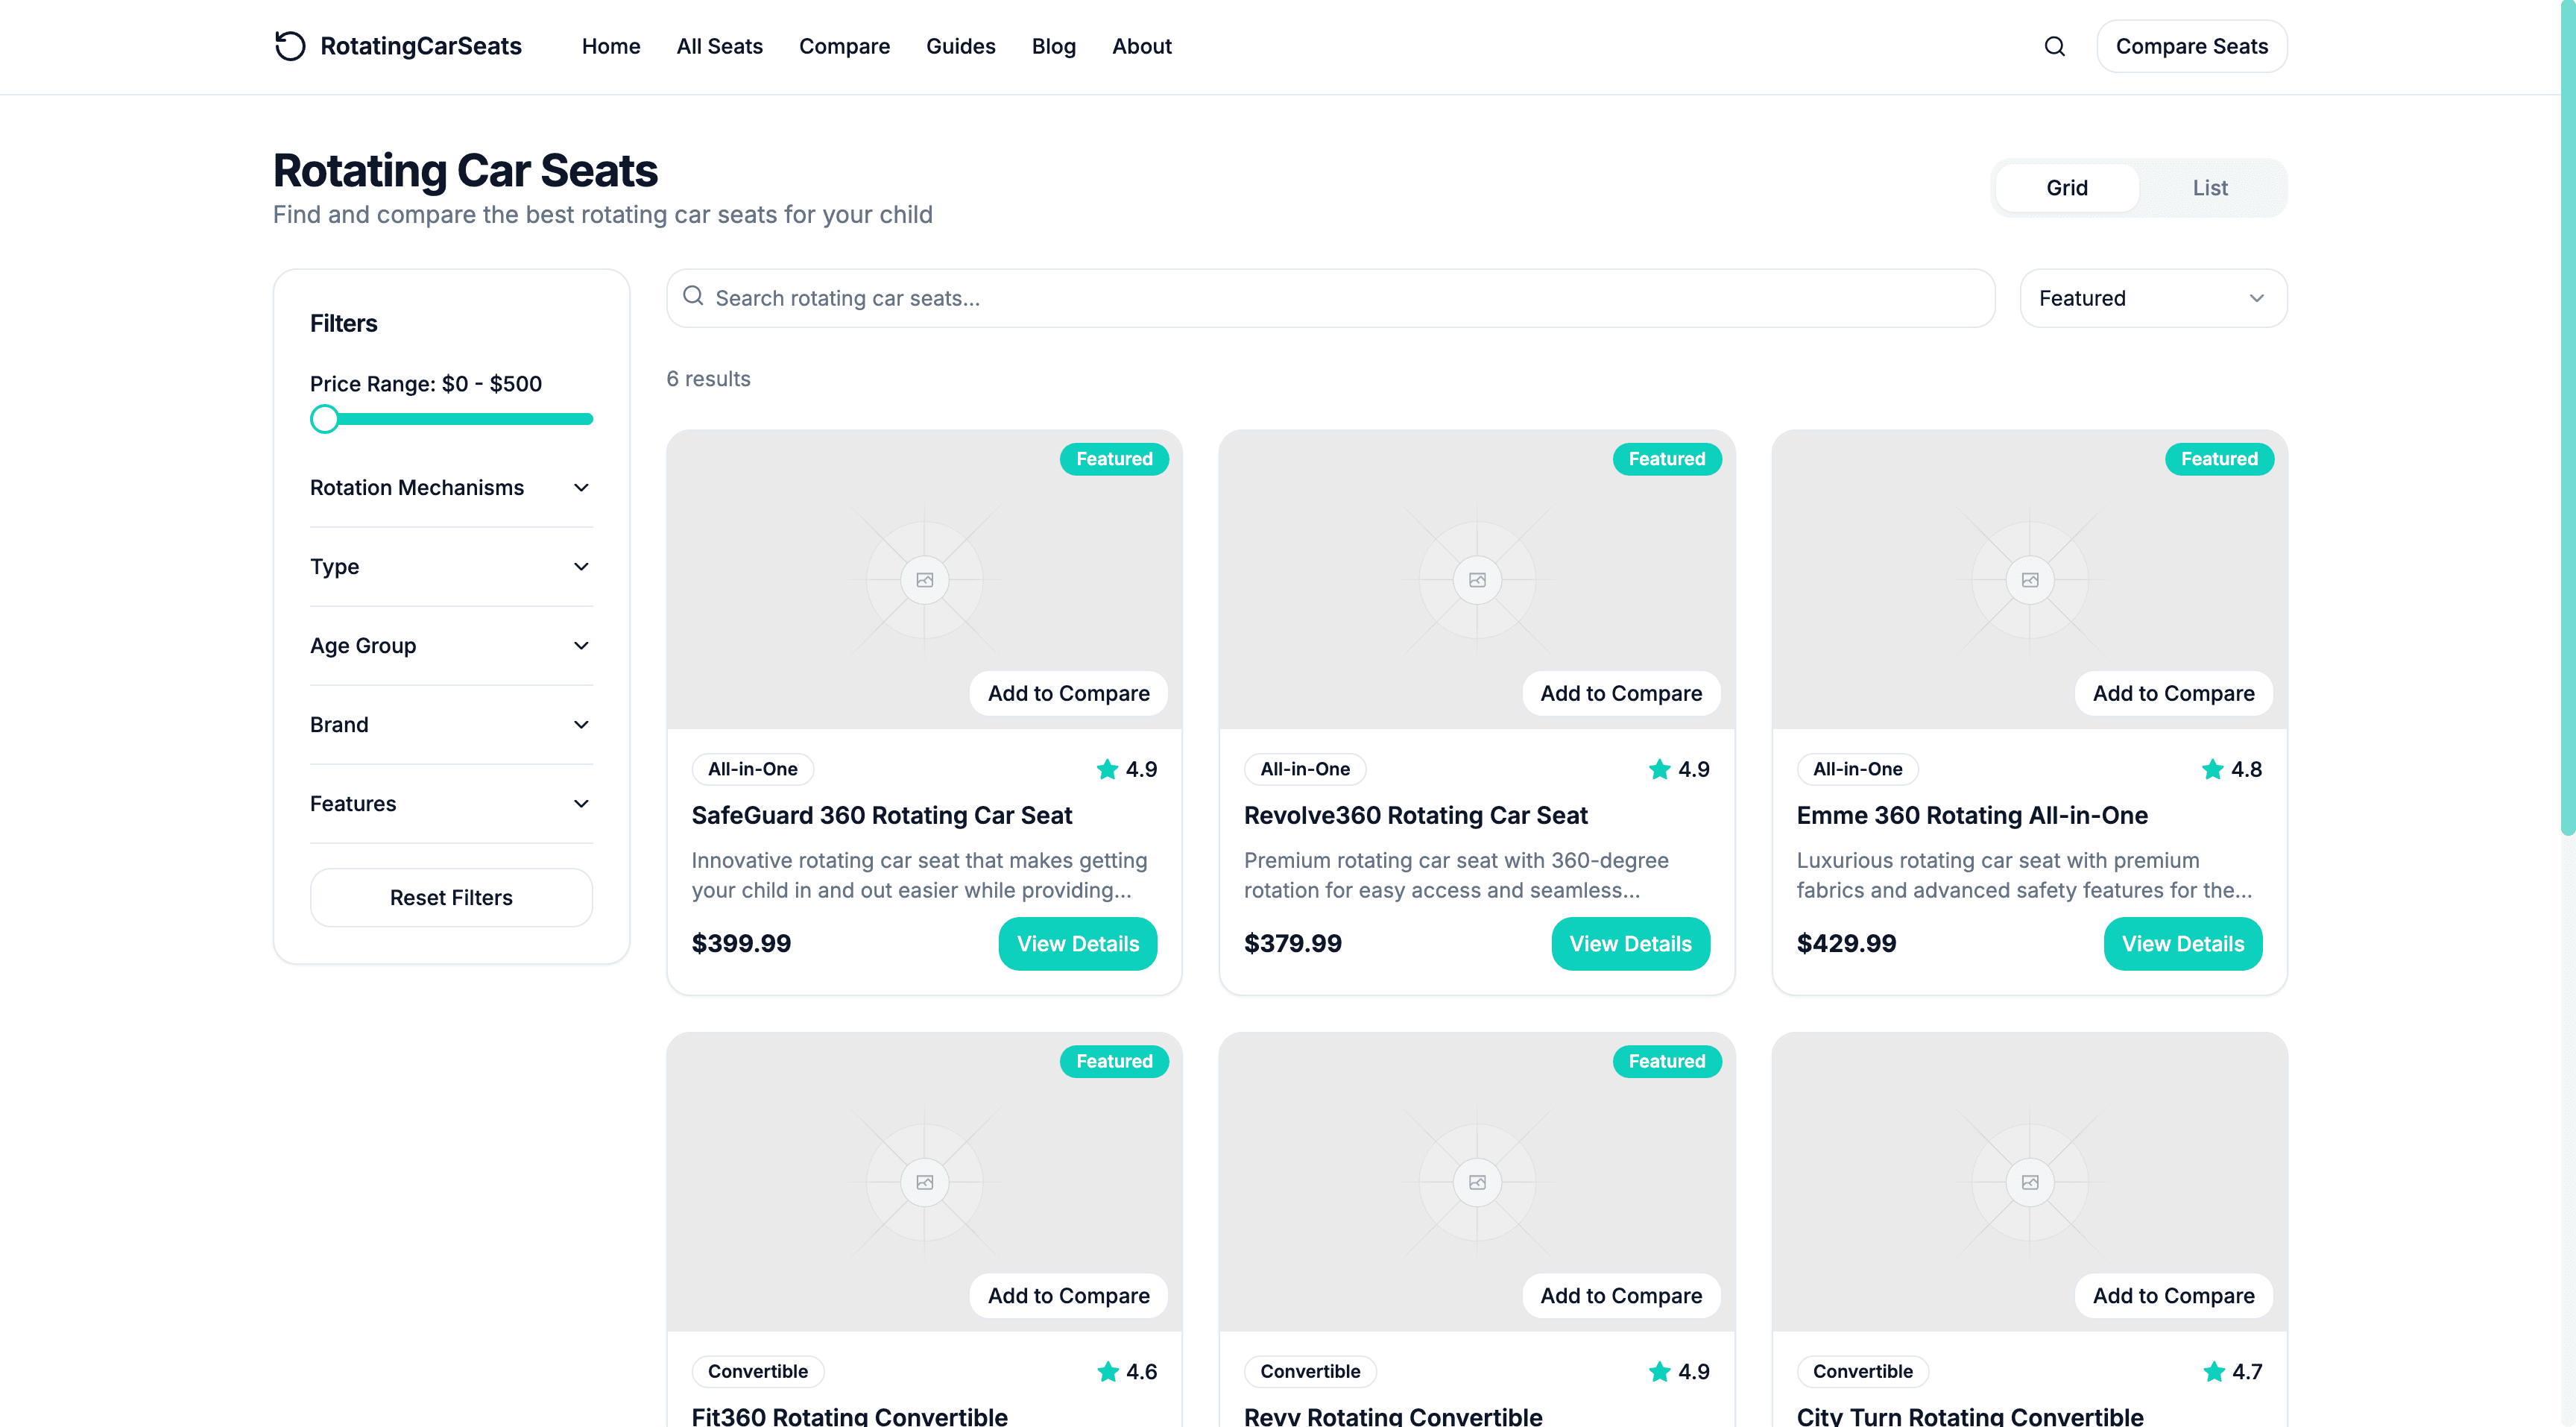Click the Search rotating car seats field
The width and height of the screenshot is (2576, 1427).
click(1330, 298)
